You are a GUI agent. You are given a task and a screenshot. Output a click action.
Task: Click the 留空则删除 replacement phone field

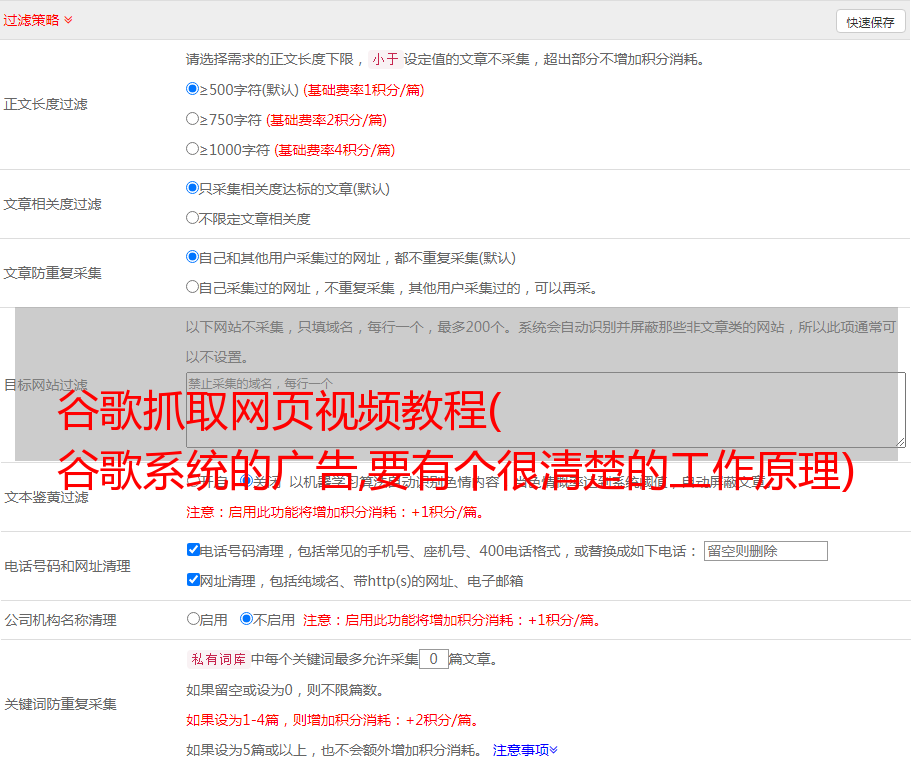765,551
